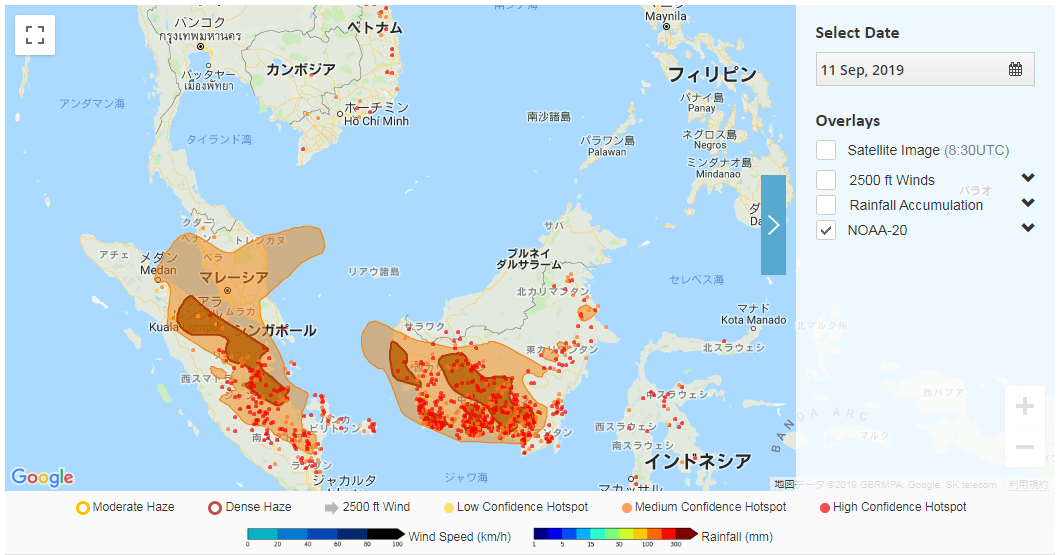Click the Select Date heading
Viewport: 1060px width, 555px height.
(x=857, y=32)
